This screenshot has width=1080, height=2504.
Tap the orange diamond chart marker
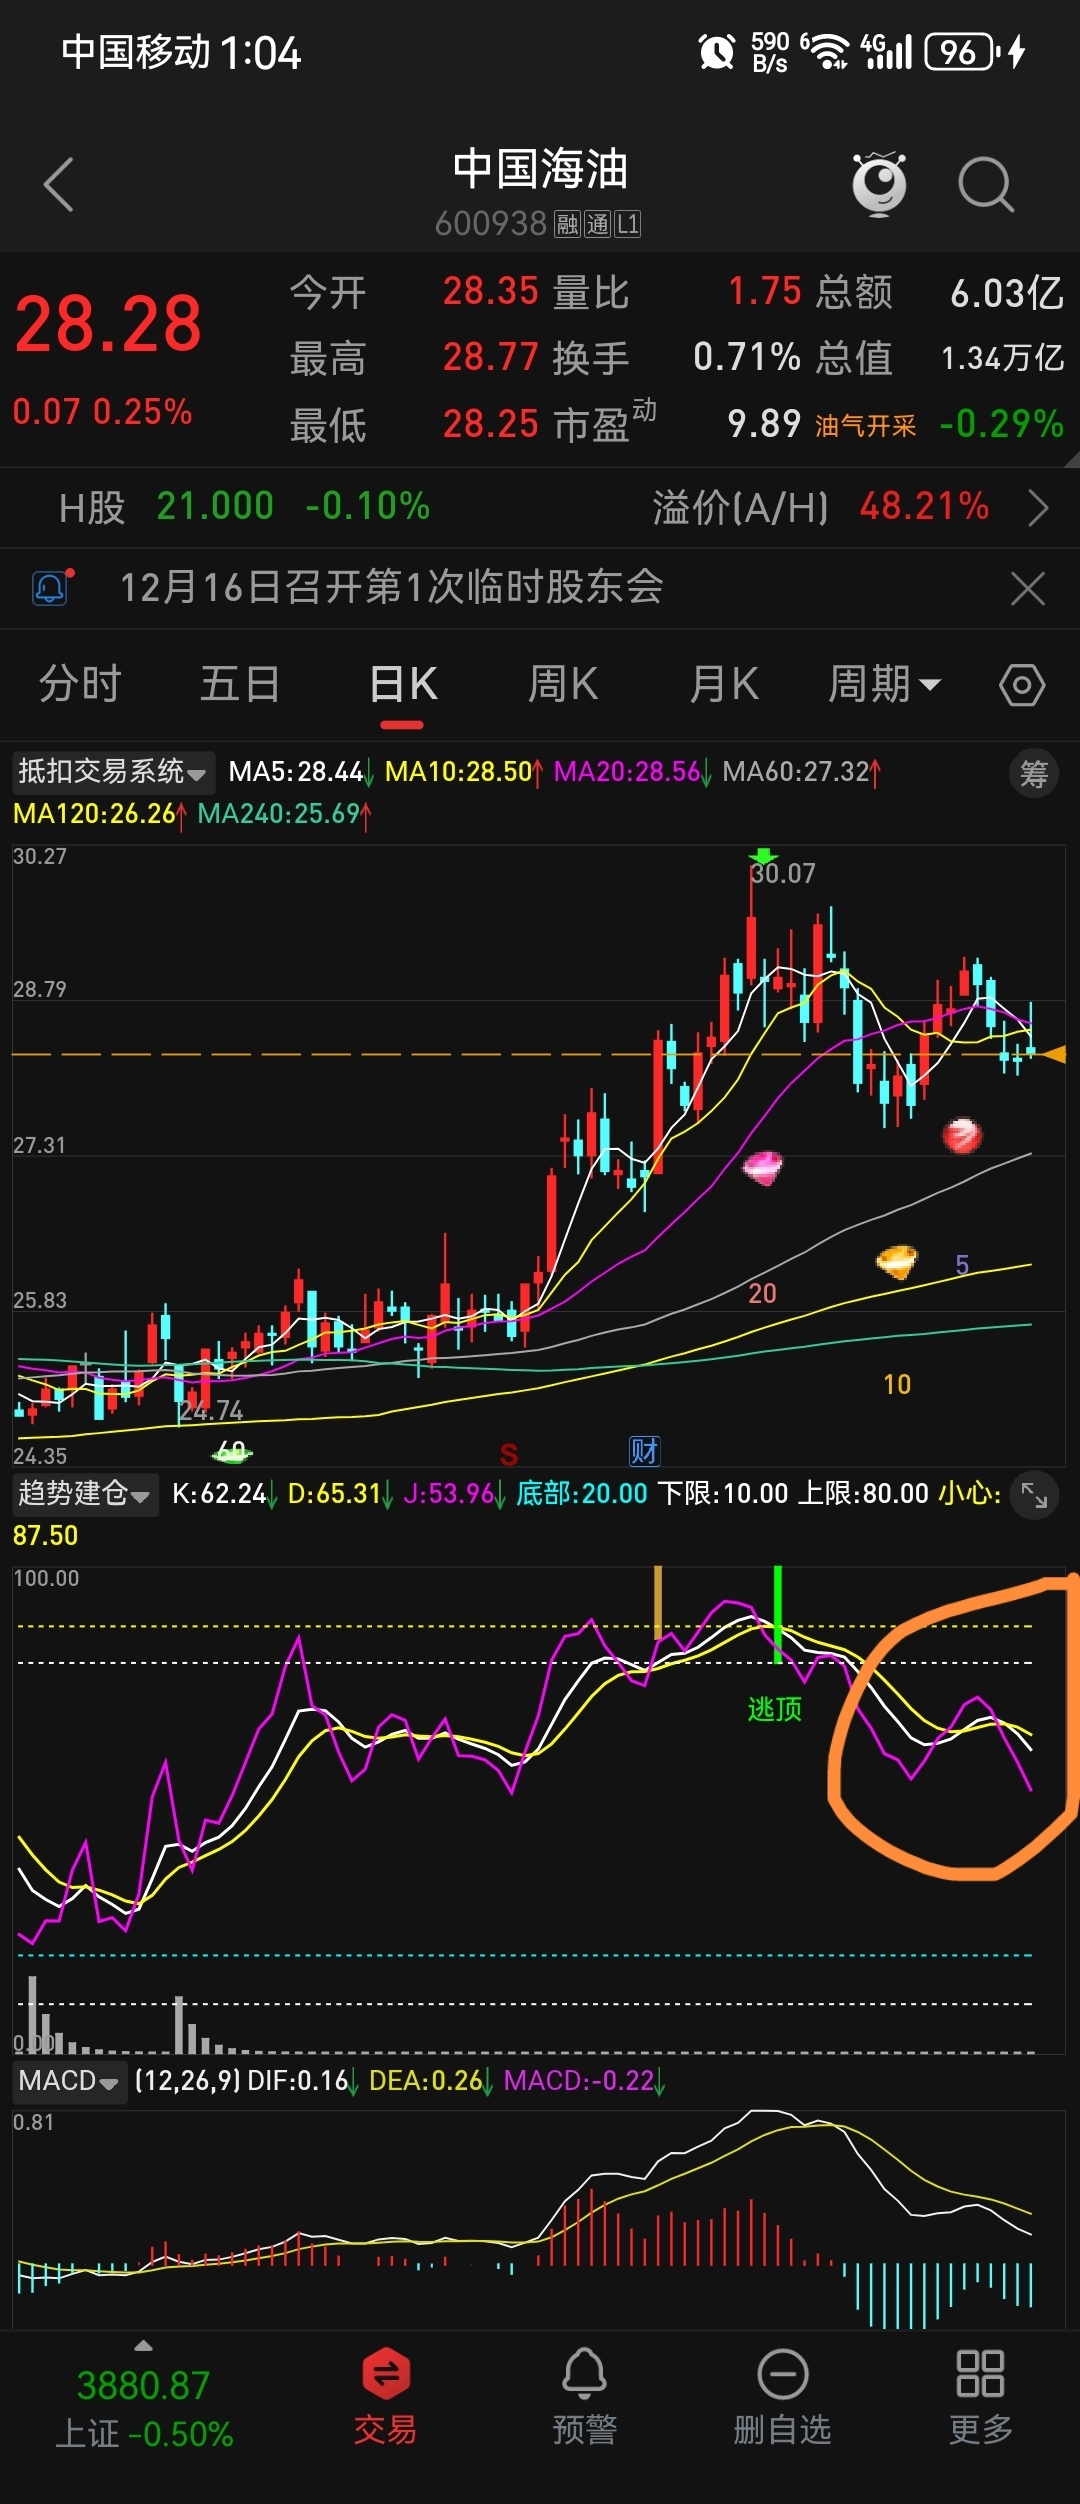897,1261
